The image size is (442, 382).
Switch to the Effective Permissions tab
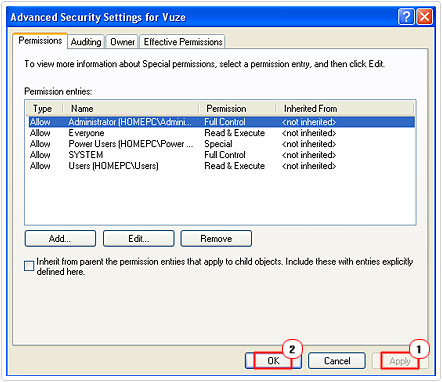click(x=183, y=42)
